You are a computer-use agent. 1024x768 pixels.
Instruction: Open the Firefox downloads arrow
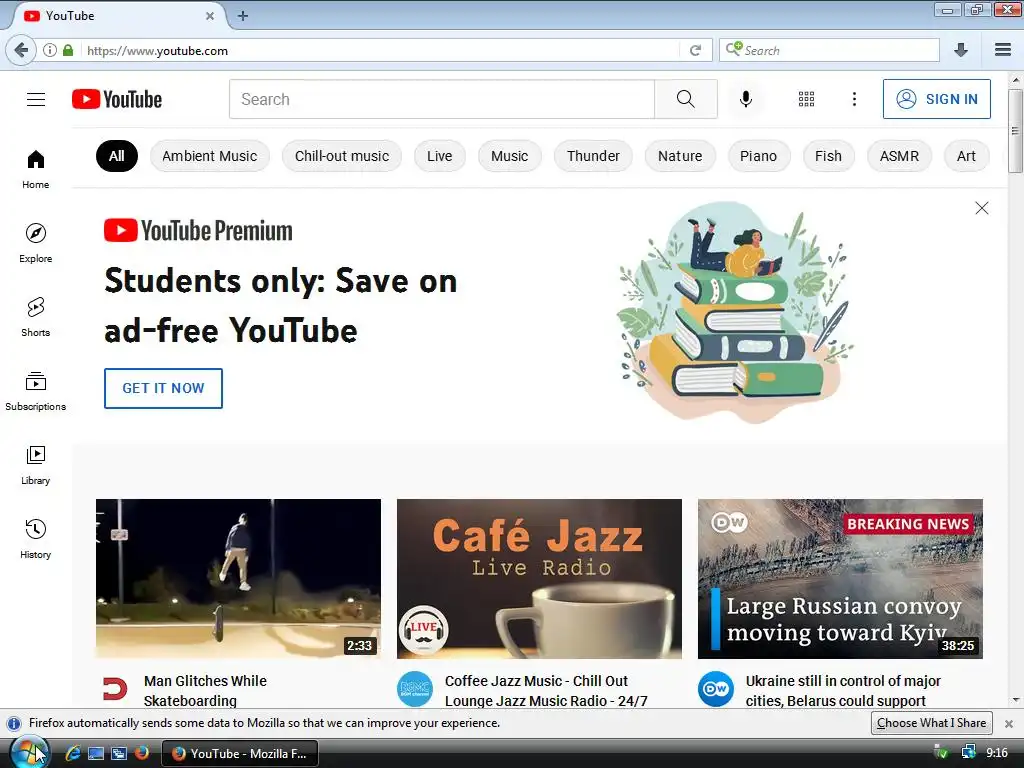click(x=961, y=50)
